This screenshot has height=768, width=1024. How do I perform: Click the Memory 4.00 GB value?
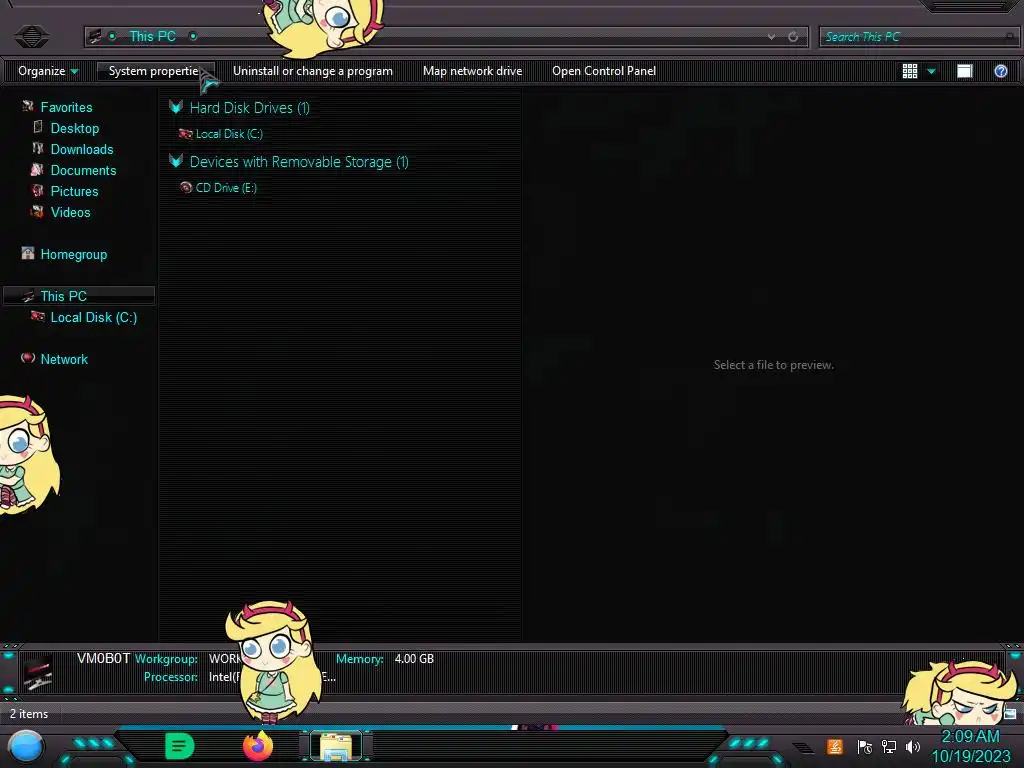coord(414,659)
